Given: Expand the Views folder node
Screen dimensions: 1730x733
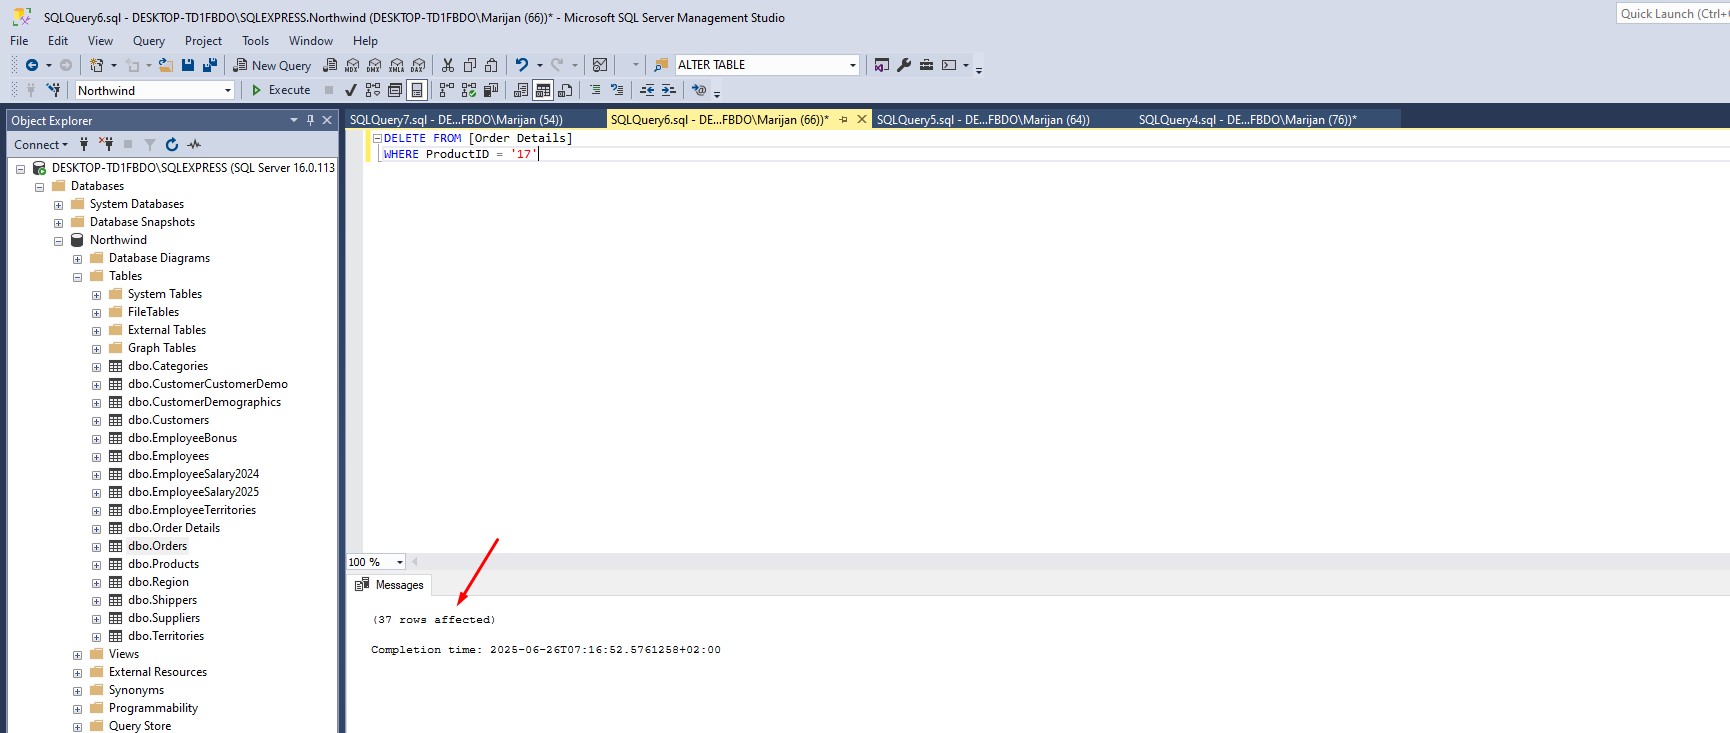Looking at the screenshot, I should click(77, 655).
